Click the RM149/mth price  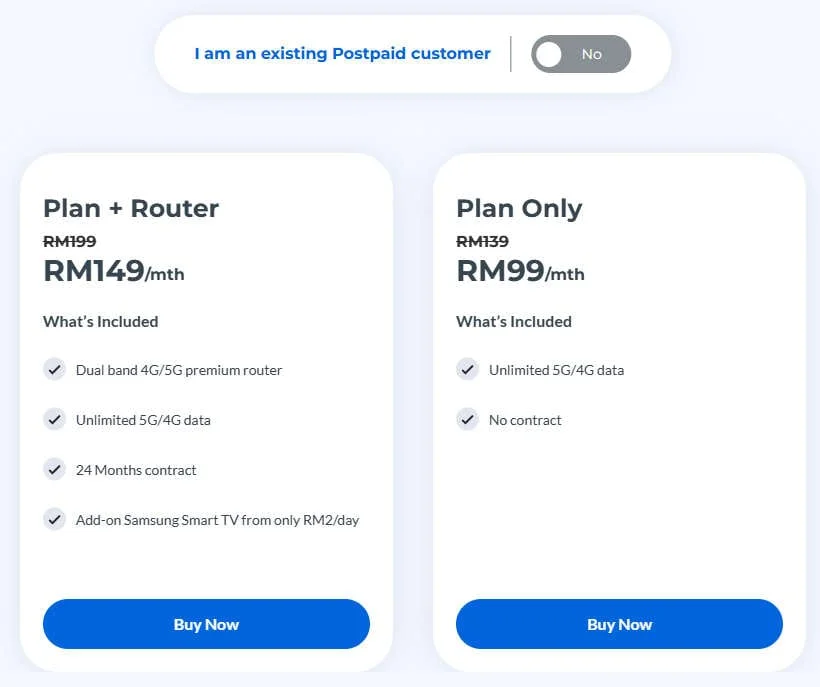tap(113, 271)
